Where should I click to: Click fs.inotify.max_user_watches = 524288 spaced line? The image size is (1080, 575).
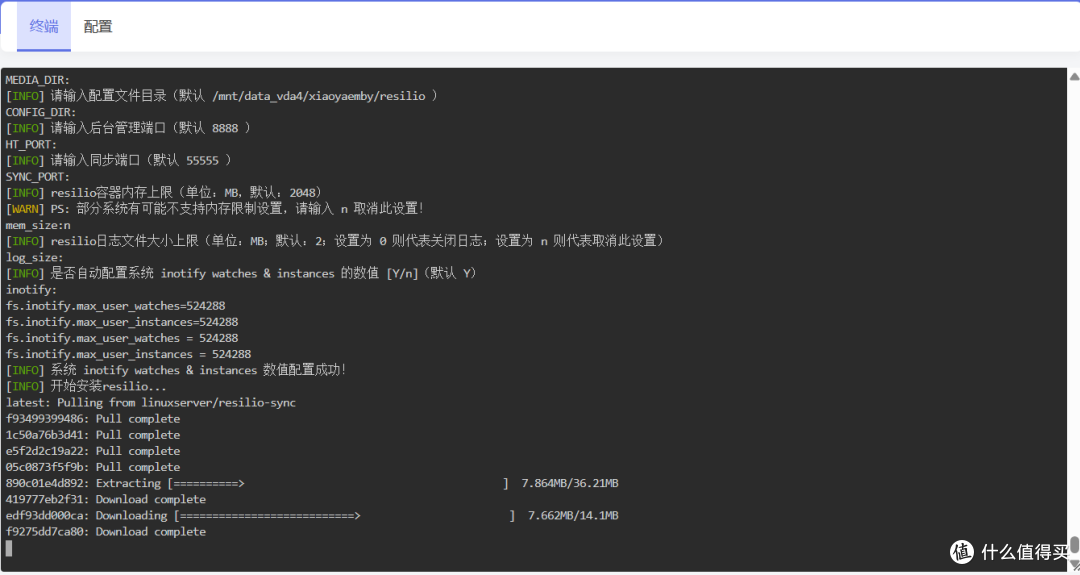(x=122, y=337)
